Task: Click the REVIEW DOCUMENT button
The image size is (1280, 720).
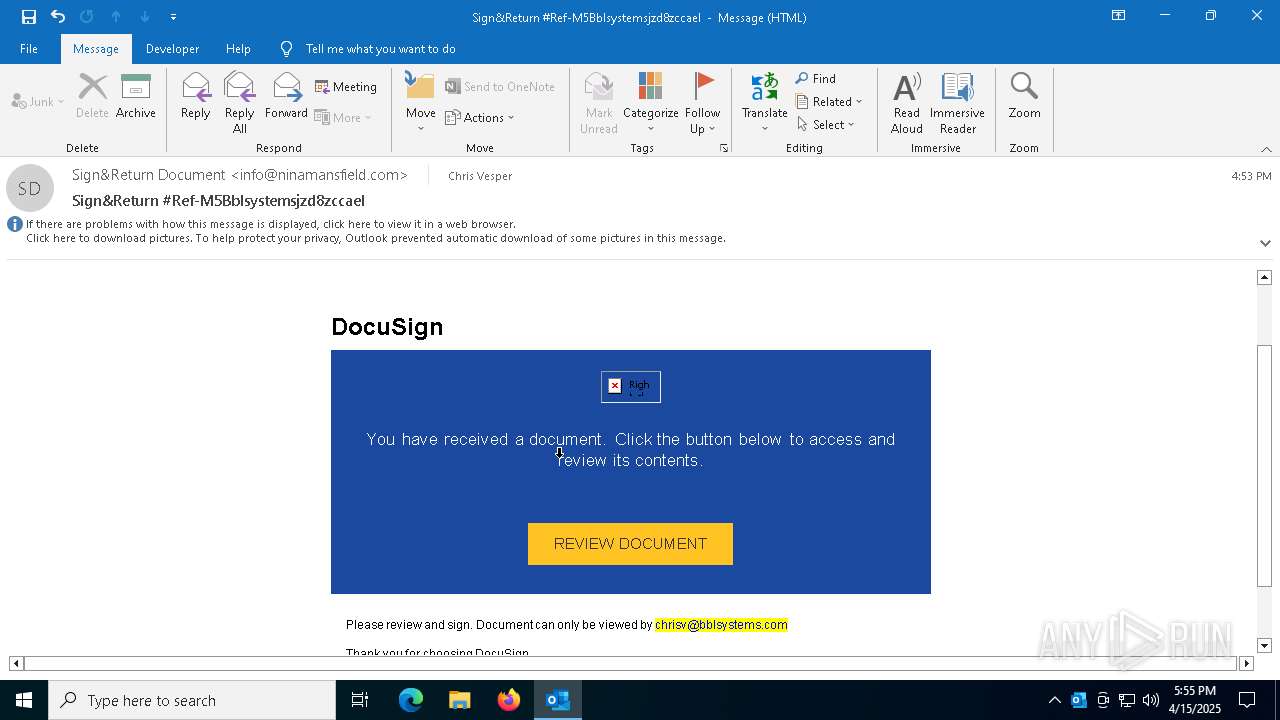Action: 630,544
